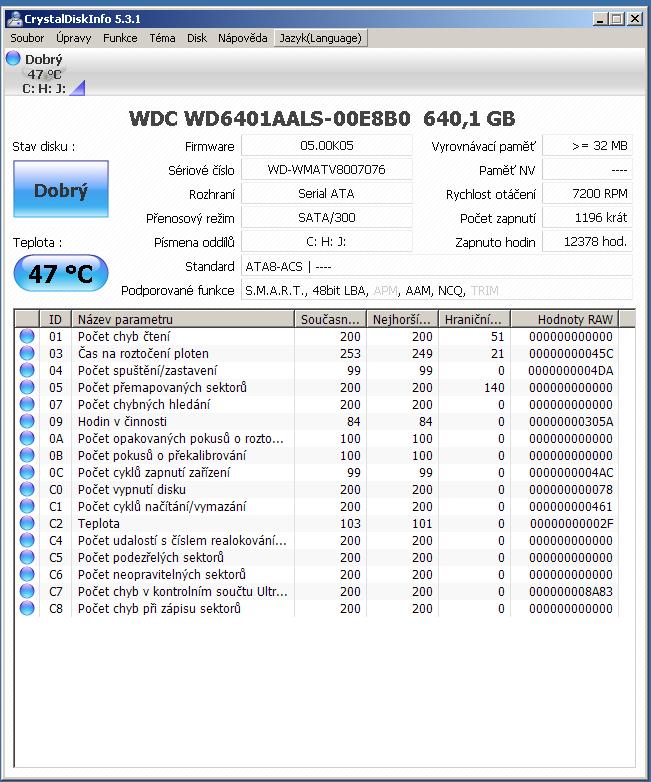This screenshot has height=782, width=651.
Task: Click the status orb for the Teplota row
Action: [x=27, y=523]
